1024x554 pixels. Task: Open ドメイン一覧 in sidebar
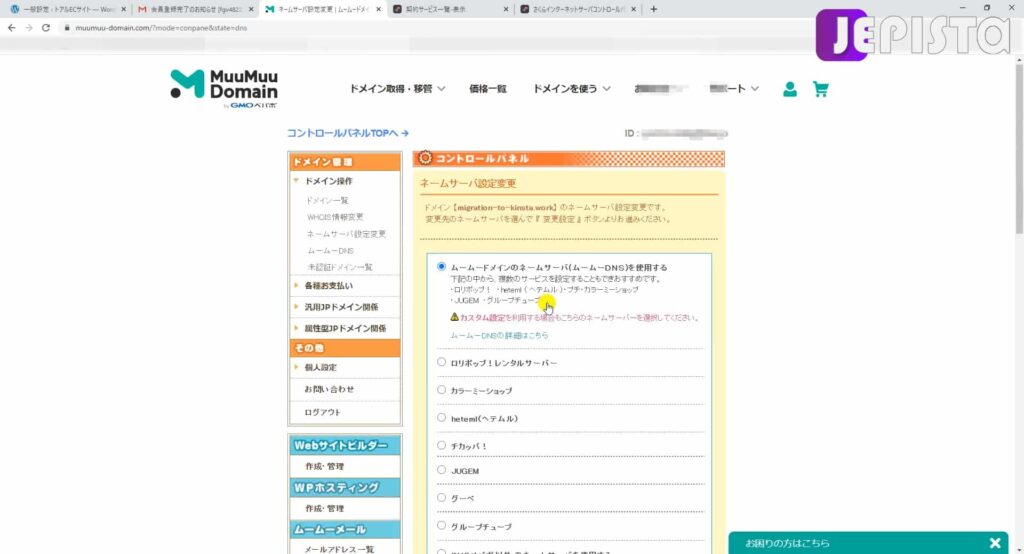pyautogui.click(x=327, y=201)
